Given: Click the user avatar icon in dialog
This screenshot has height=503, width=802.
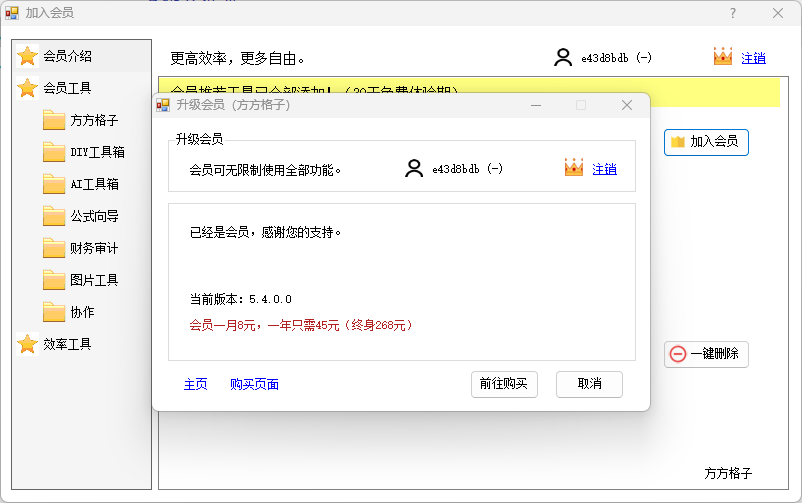Looking at the screenshot, I should (x=414, y=169).
